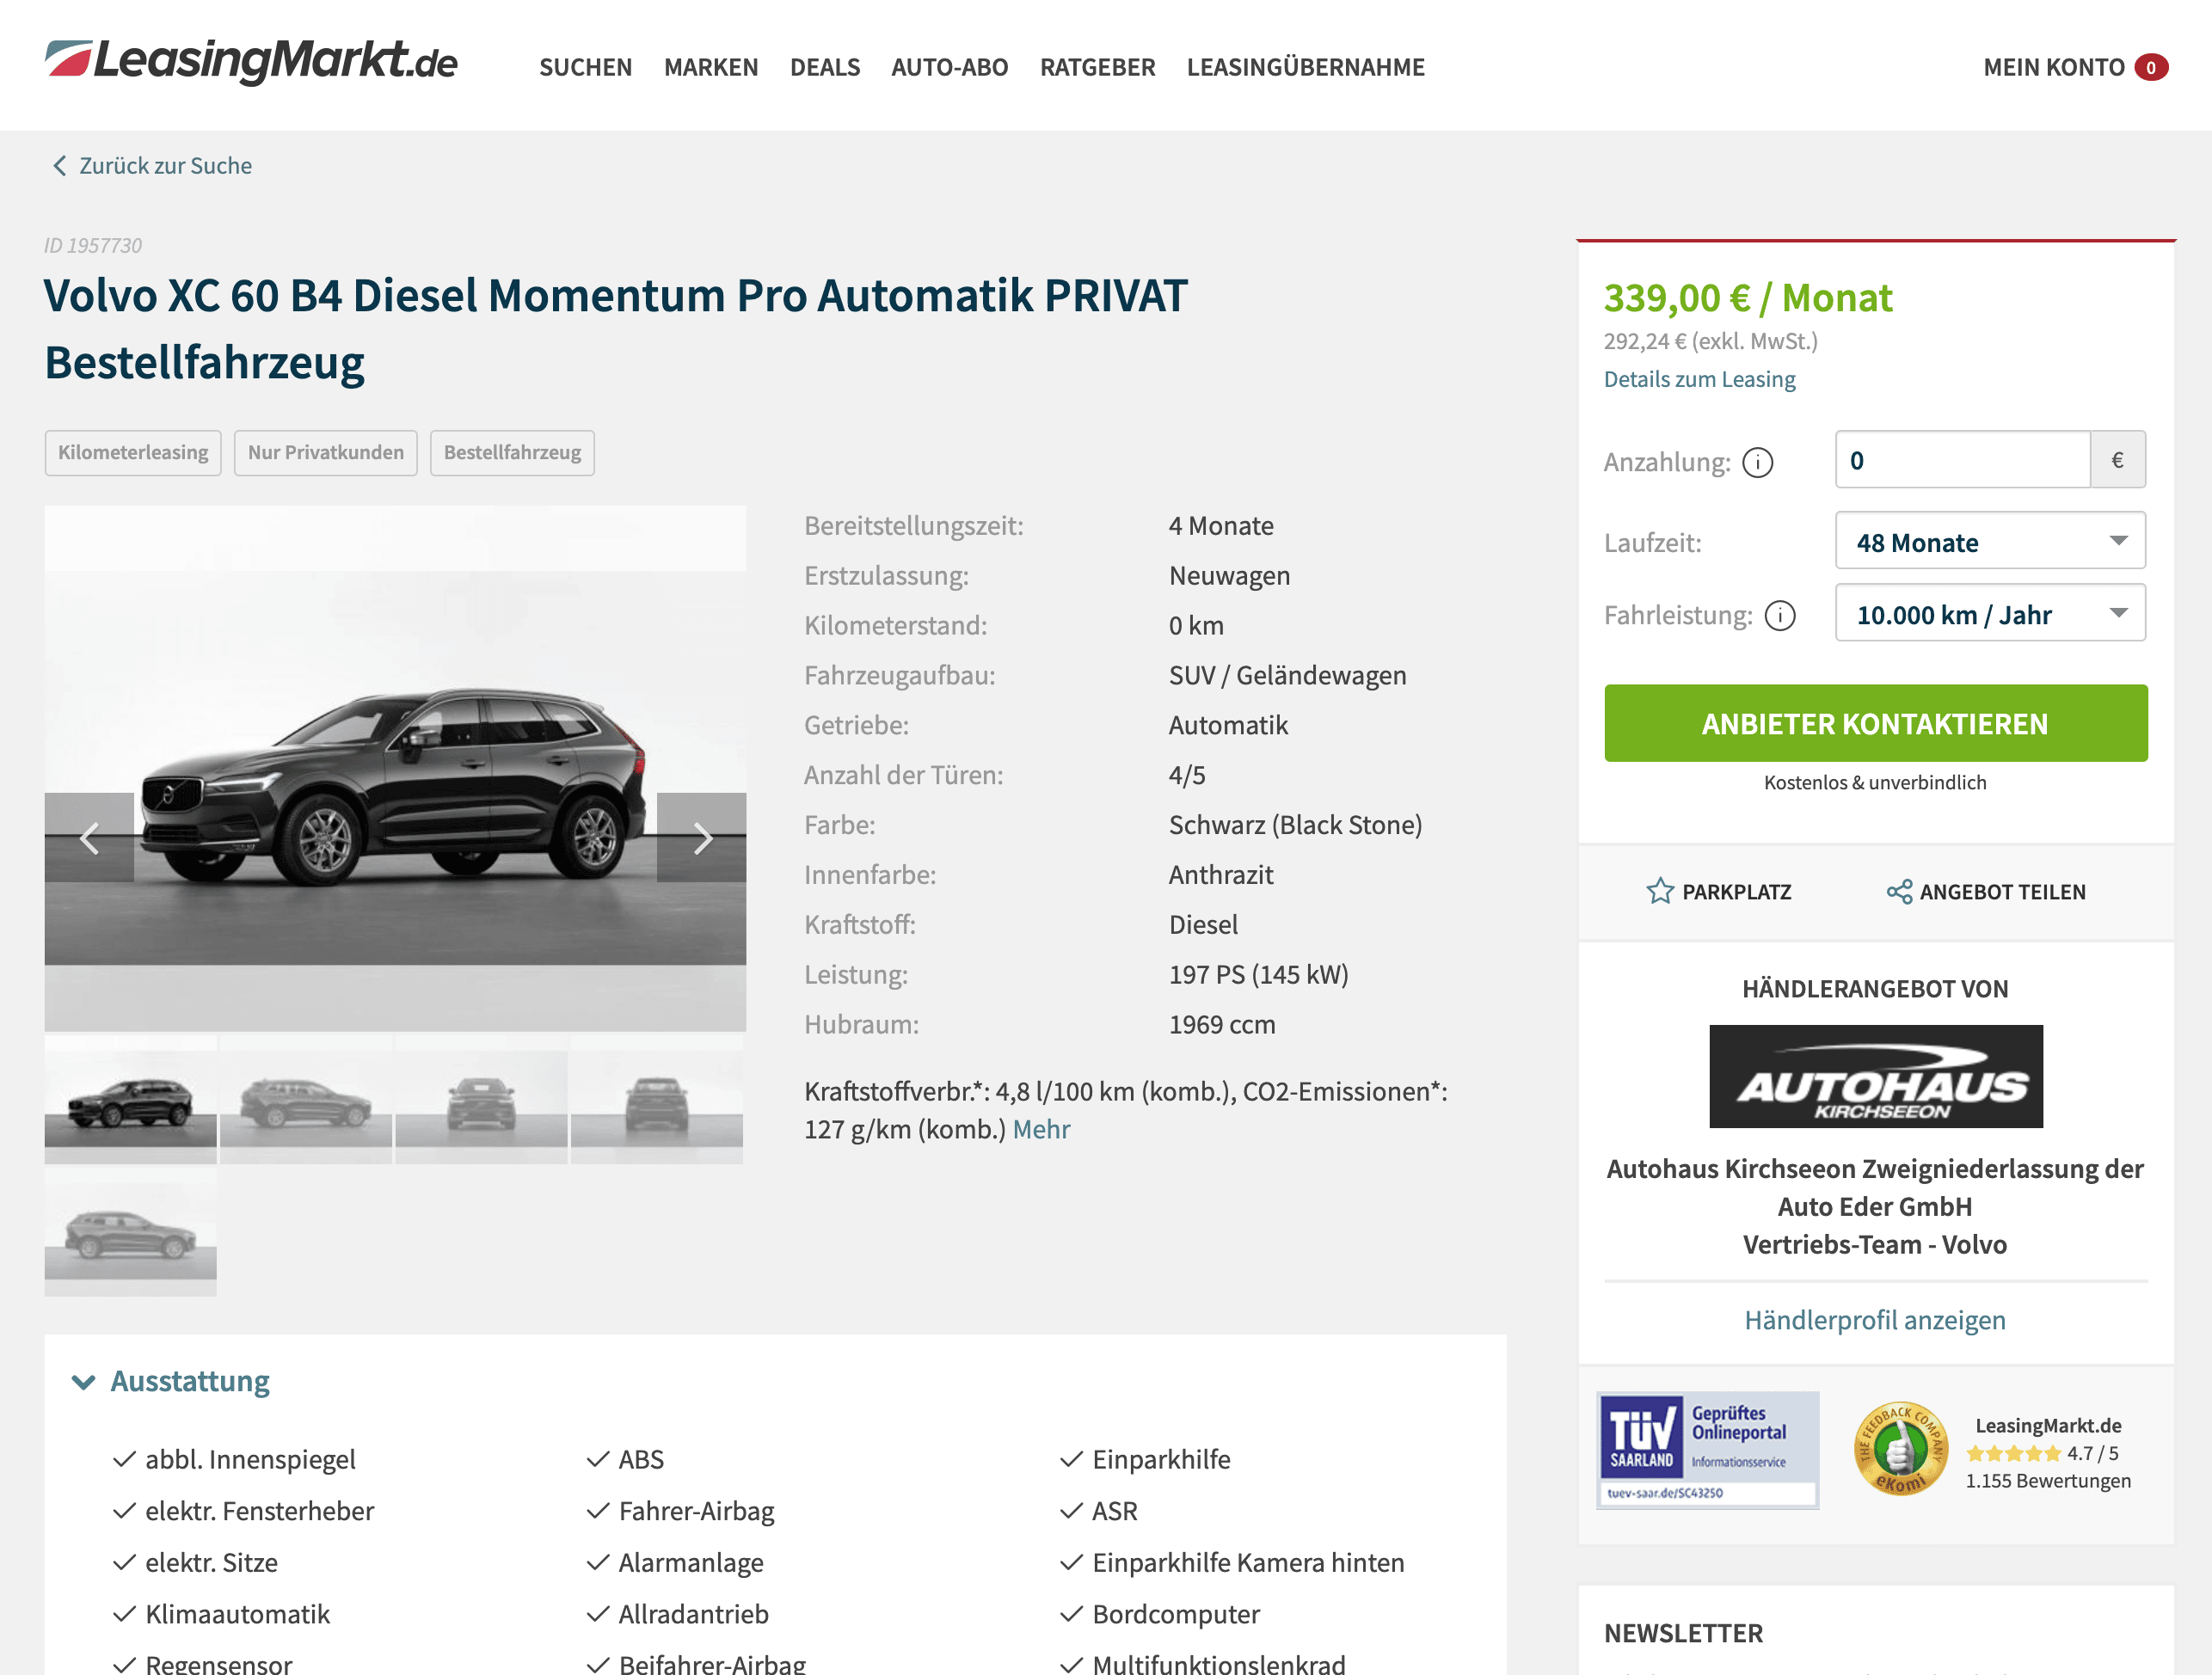Collapse the Ausstattung section

[171, 1381]
